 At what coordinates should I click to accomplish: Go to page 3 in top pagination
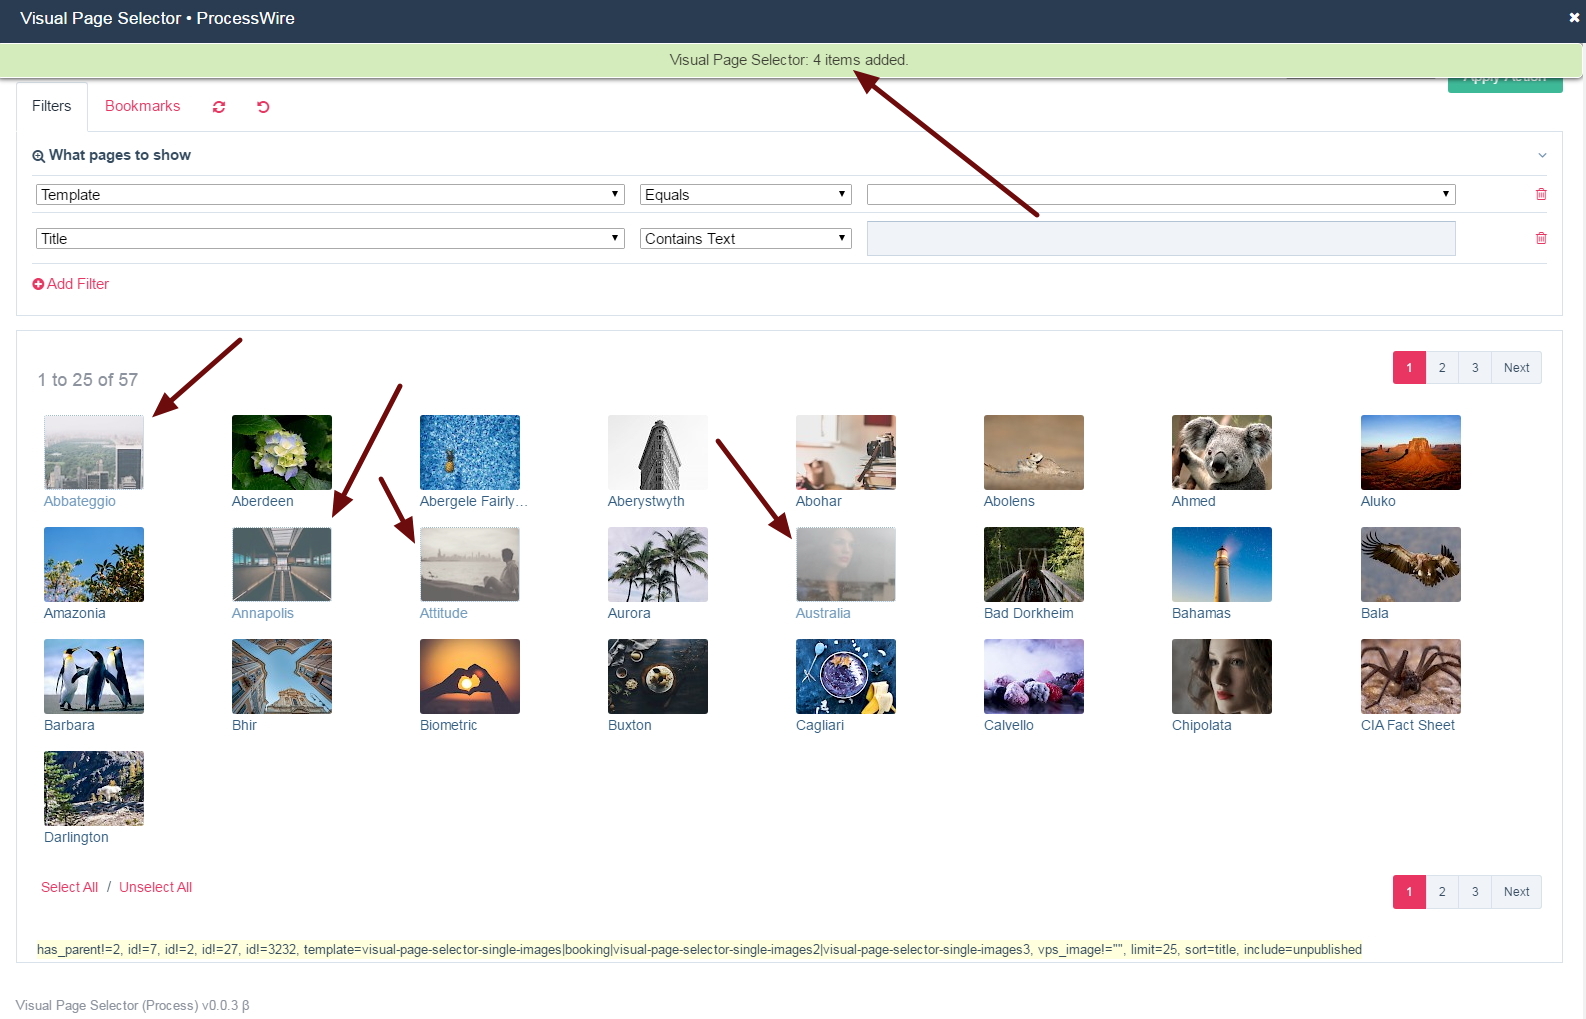[1475, 368]
